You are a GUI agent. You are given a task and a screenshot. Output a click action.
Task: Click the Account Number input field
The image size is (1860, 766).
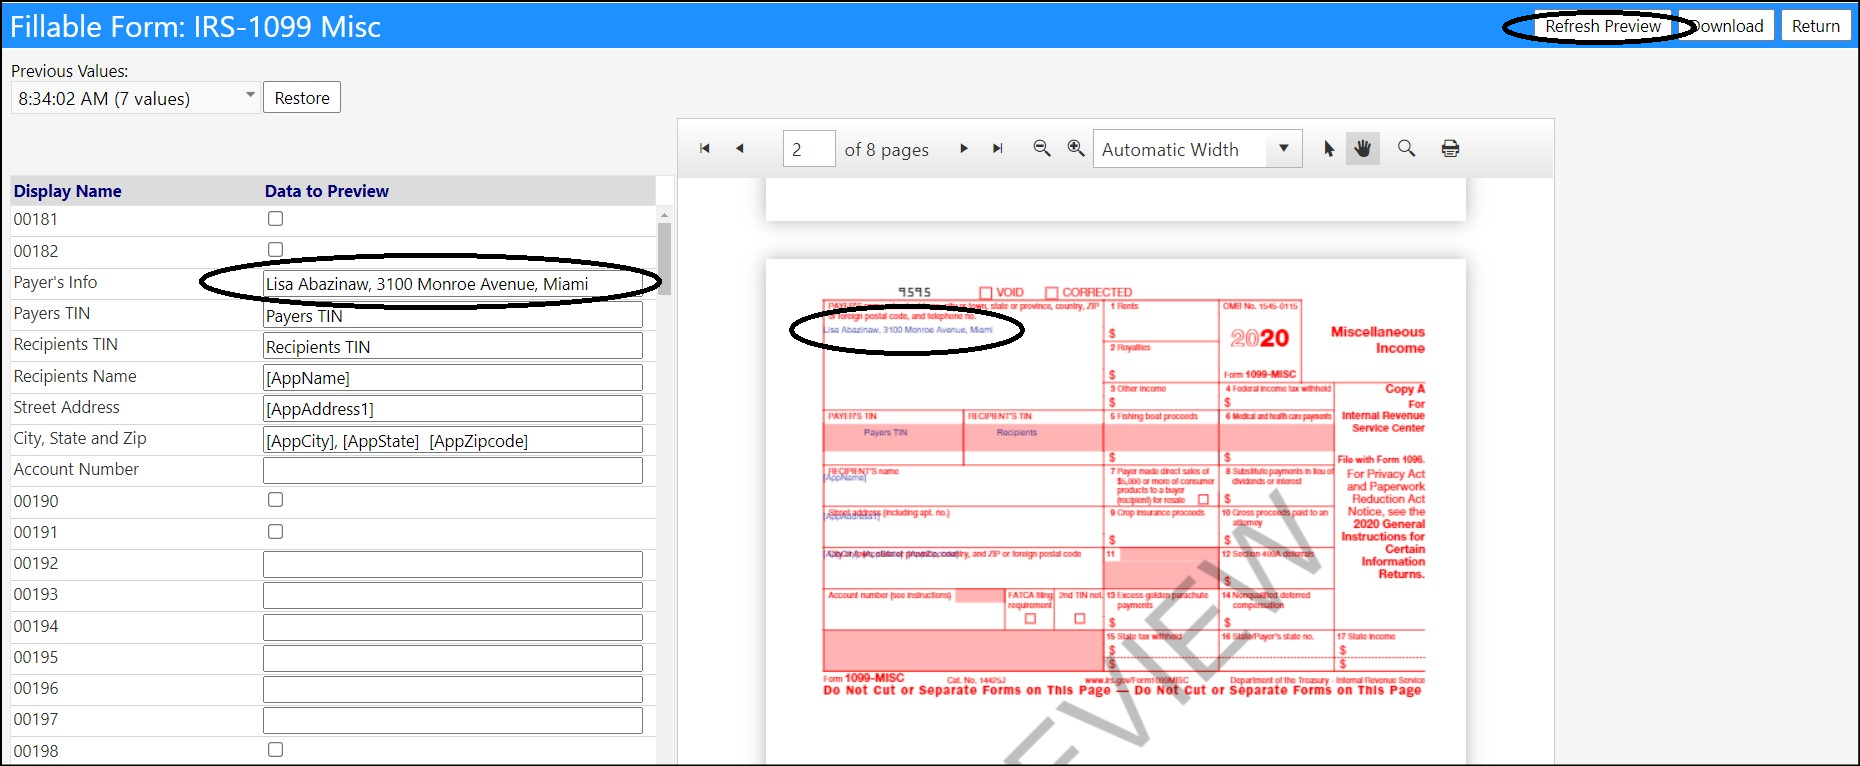pyautogui.click(x=453, y=471)
